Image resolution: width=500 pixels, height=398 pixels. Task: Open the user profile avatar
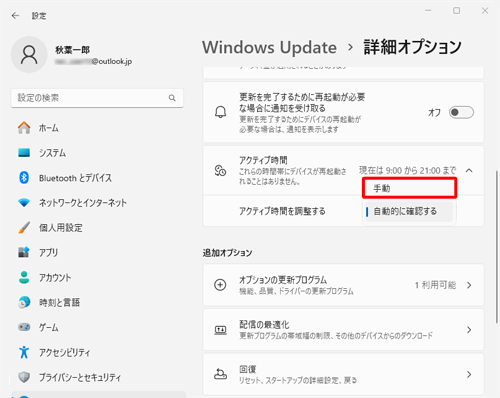tap(29, 55)
